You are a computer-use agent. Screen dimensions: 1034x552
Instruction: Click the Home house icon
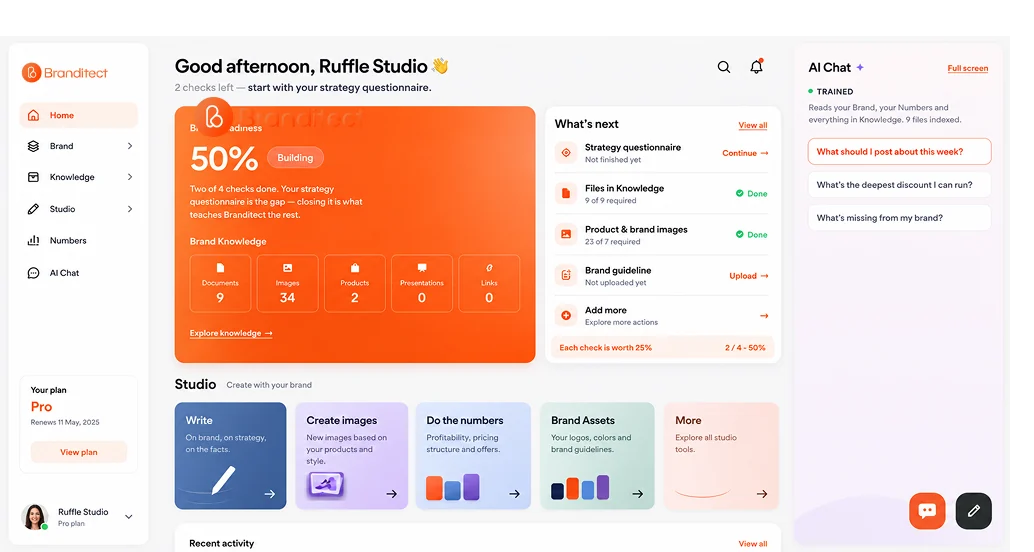point(34,115)
